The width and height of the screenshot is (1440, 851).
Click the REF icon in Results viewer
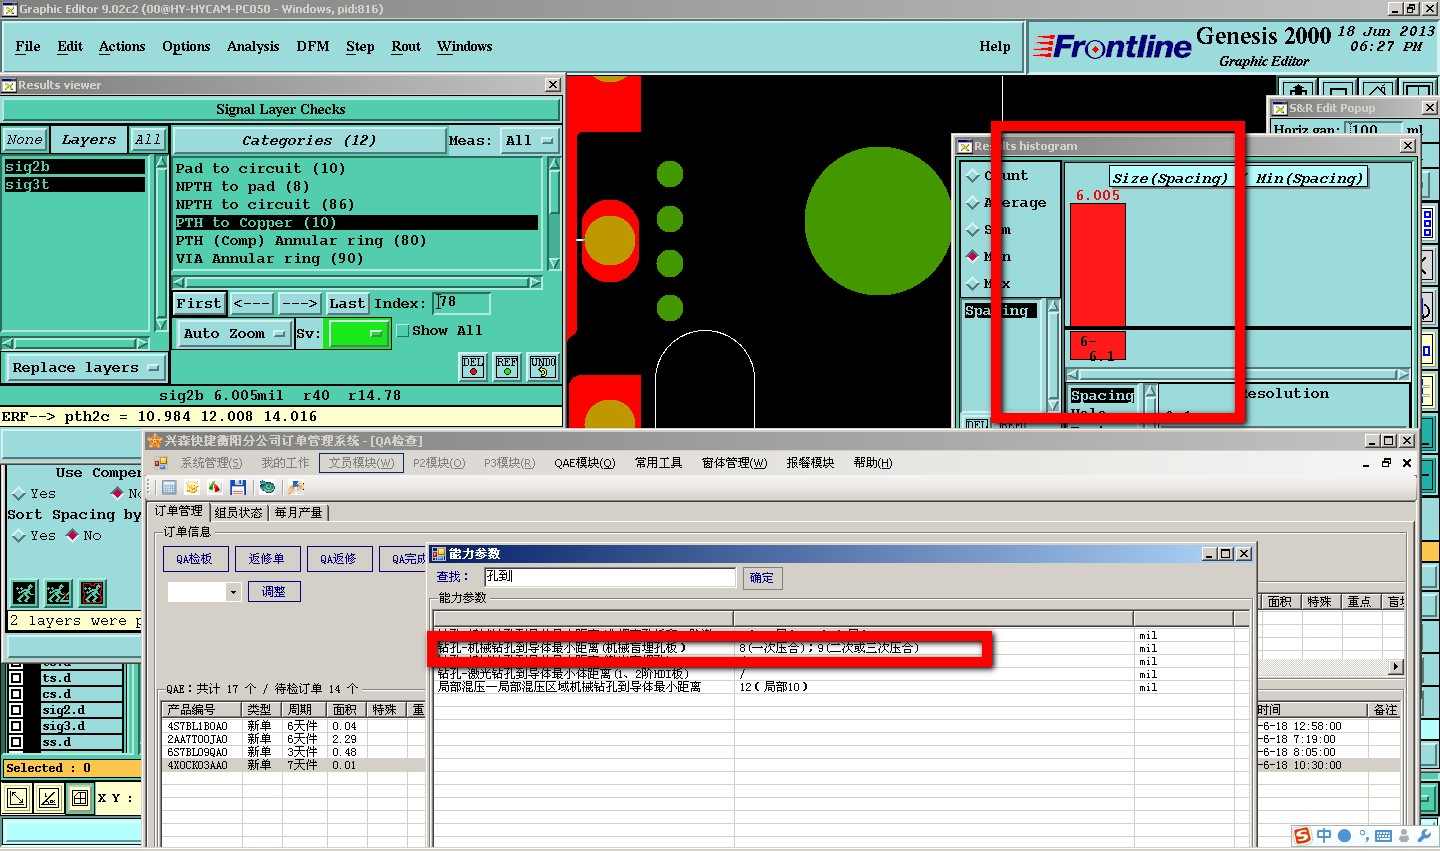507,367
